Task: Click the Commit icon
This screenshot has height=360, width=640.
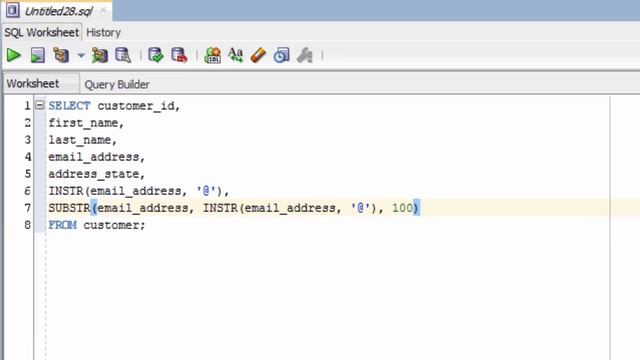Action: [156, 55]
